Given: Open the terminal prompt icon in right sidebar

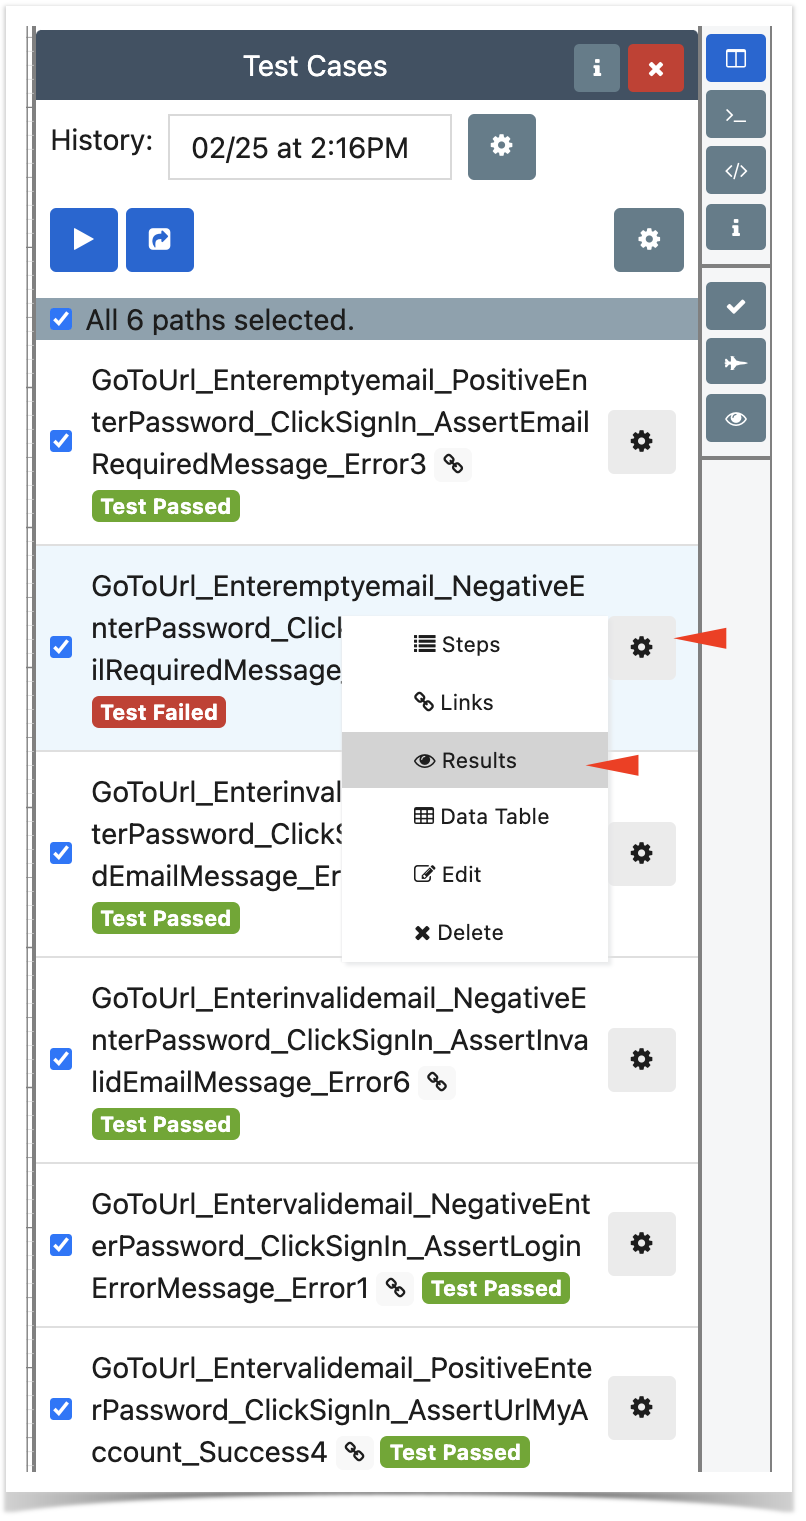Looking at the screenshot, I should 736,114.
